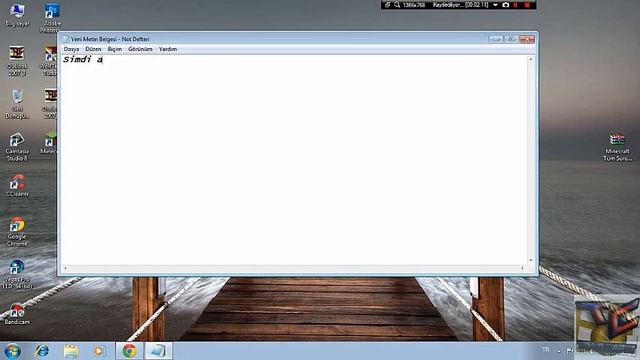
Task: Select the Geri Dönüşüm recycle bin icon
Action: pos(17,104)
